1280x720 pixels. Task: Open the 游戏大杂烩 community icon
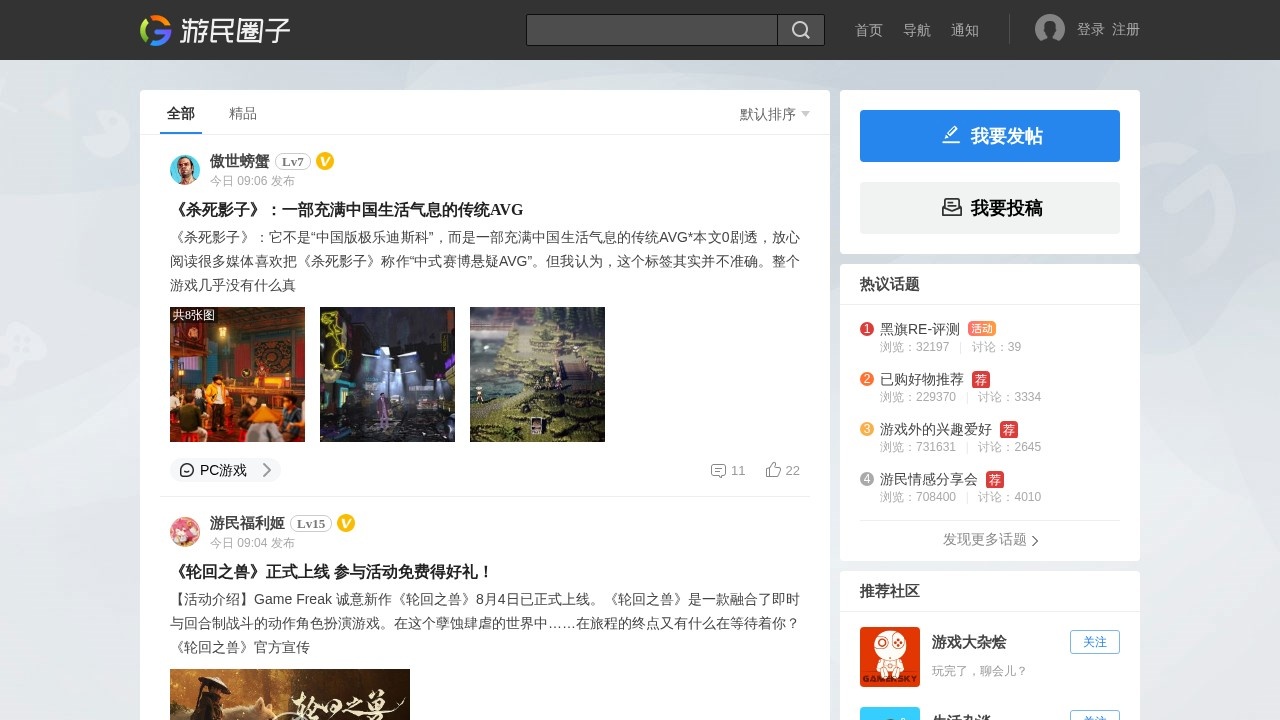click(x=890, y=657)
